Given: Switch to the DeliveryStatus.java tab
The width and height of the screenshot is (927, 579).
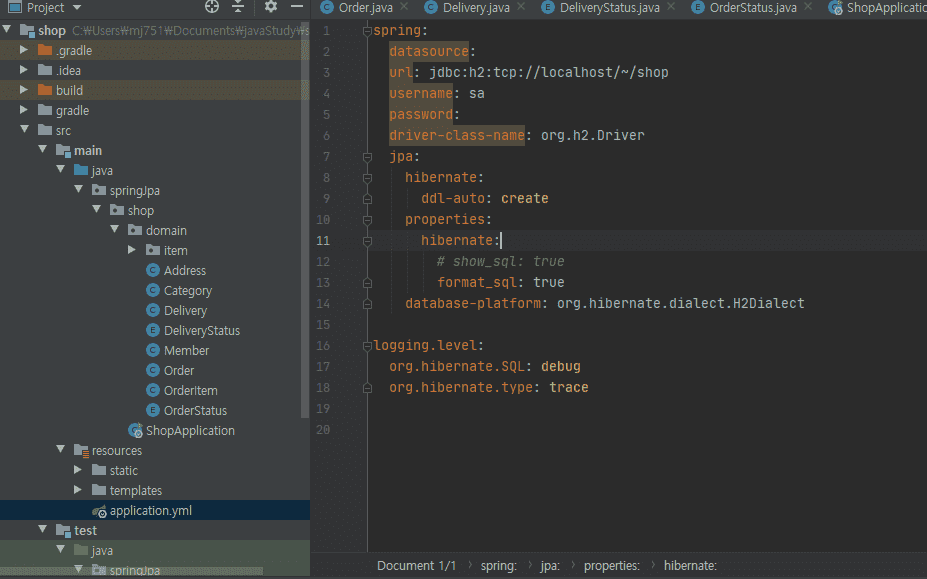Looking at the screenshot, I should (x=608, y=8).
